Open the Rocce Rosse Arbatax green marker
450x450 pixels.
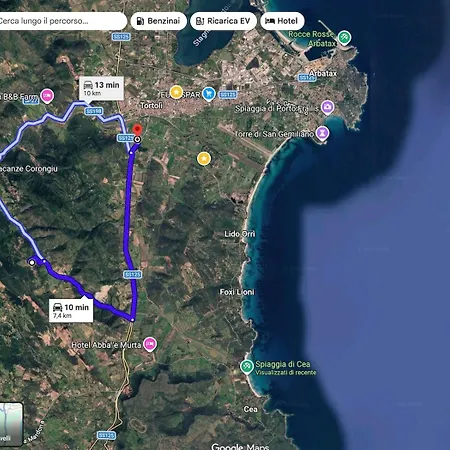click(344, 37)
